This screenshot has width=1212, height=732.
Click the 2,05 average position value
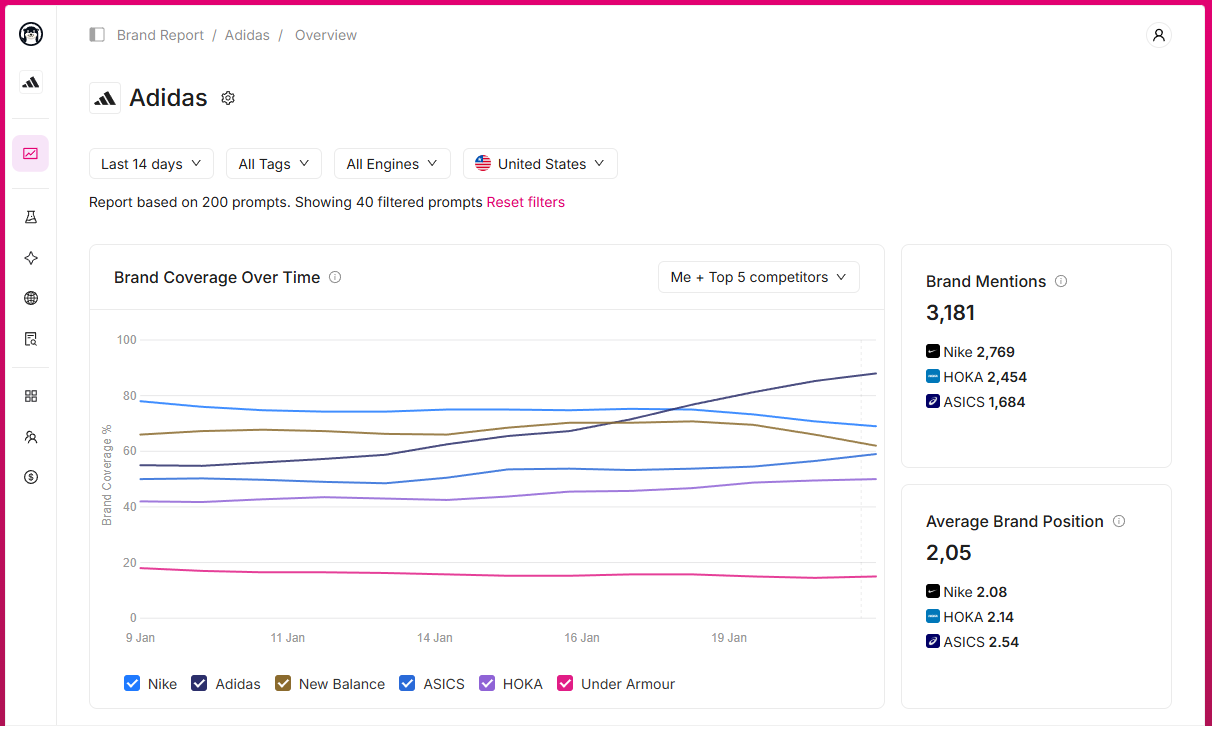[949, 553]
